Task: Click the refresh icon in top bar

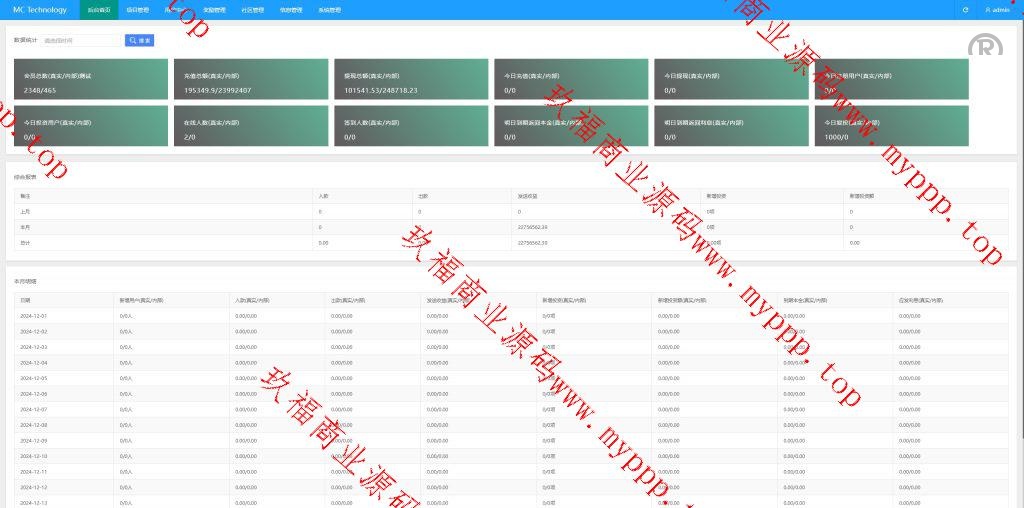Action: coord(965,10)
